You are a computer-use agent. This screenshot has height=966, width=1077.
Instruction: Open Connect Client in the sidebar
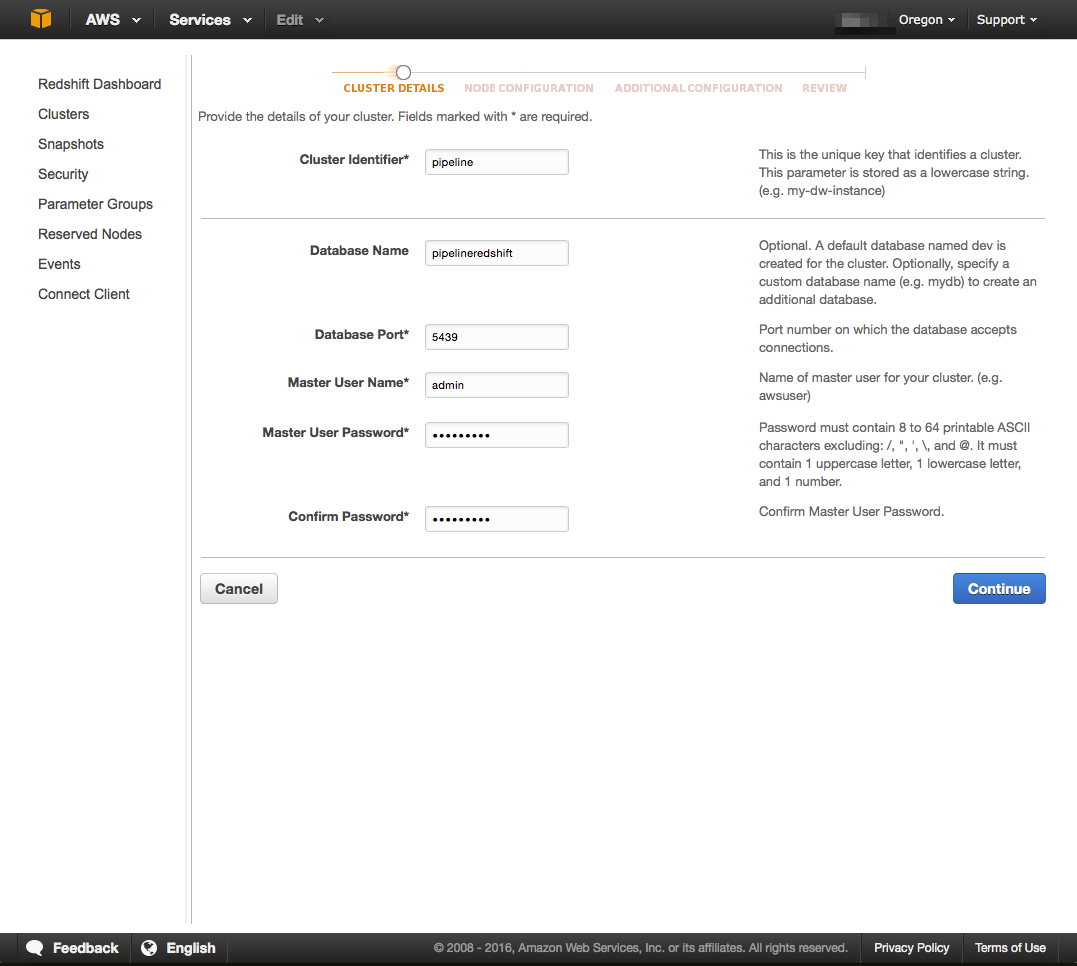tap(84, 294)
